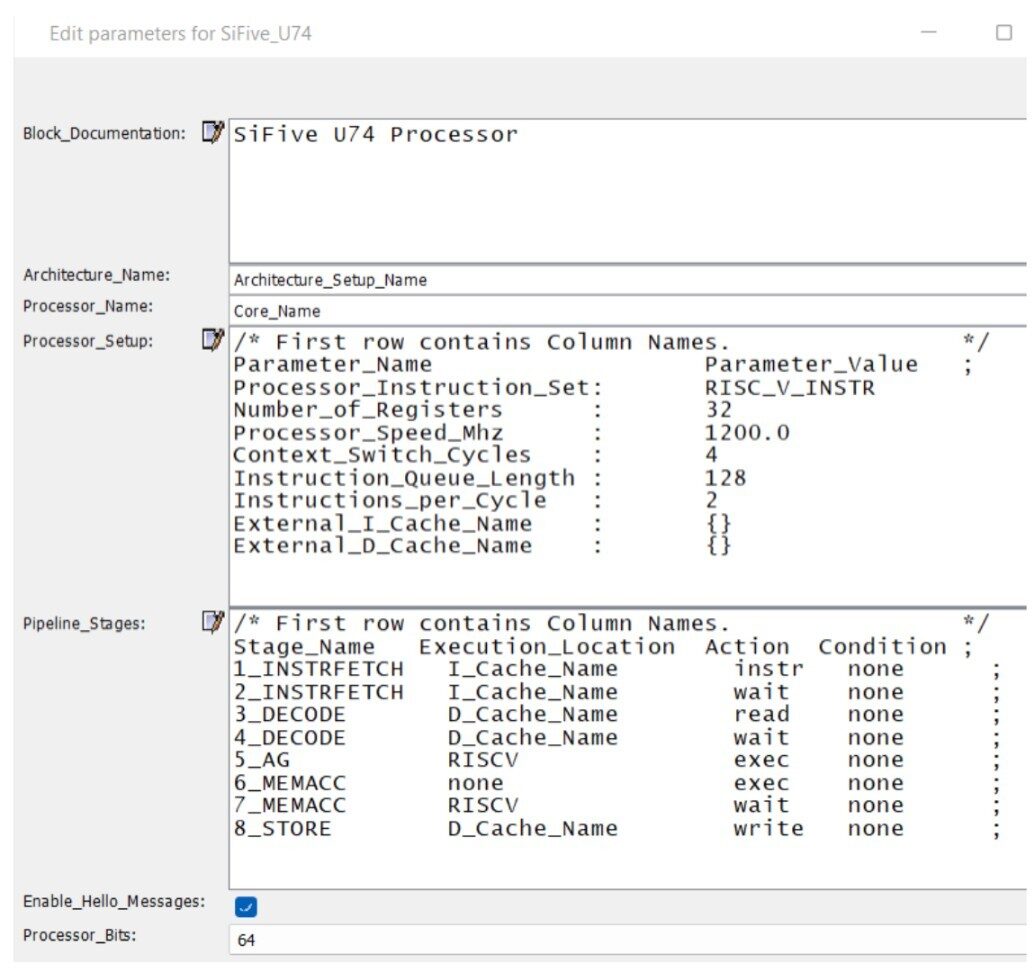Place cursor on Processor_Speed_Mhz value 1200.0
1036x972 pixels.
coord(747,433)
